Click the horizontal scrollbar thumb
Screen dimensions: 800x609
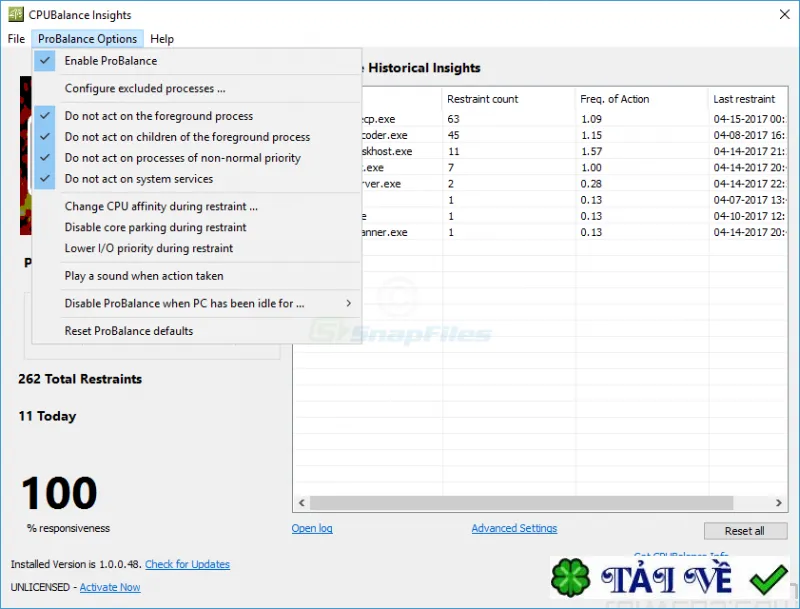coord(521,503)
